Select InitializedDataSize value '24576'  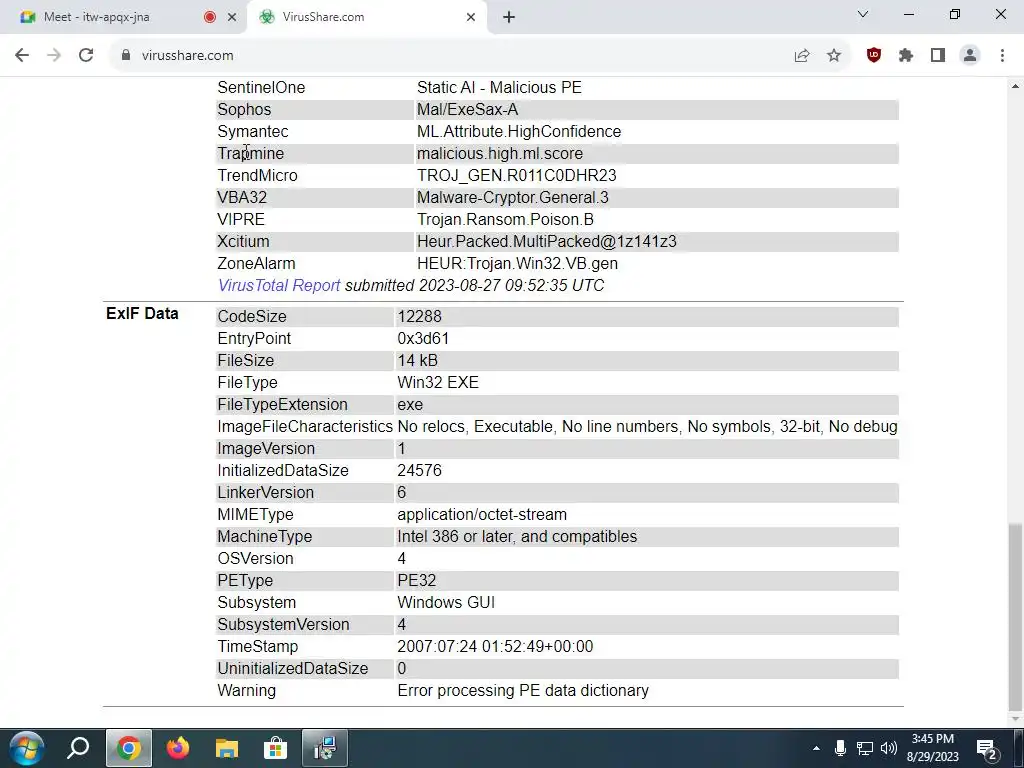419,471
